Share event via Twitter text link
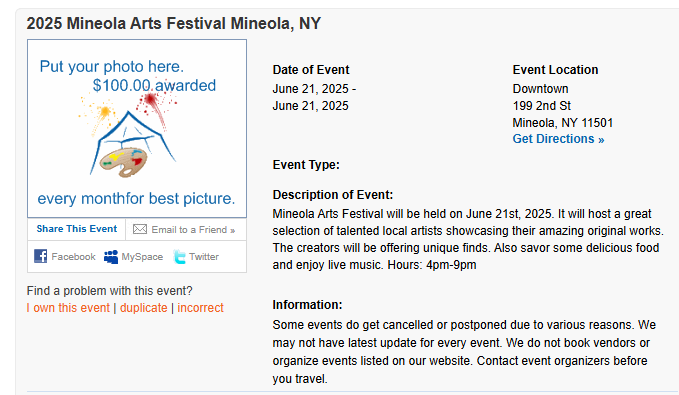 tap(204, 257)
